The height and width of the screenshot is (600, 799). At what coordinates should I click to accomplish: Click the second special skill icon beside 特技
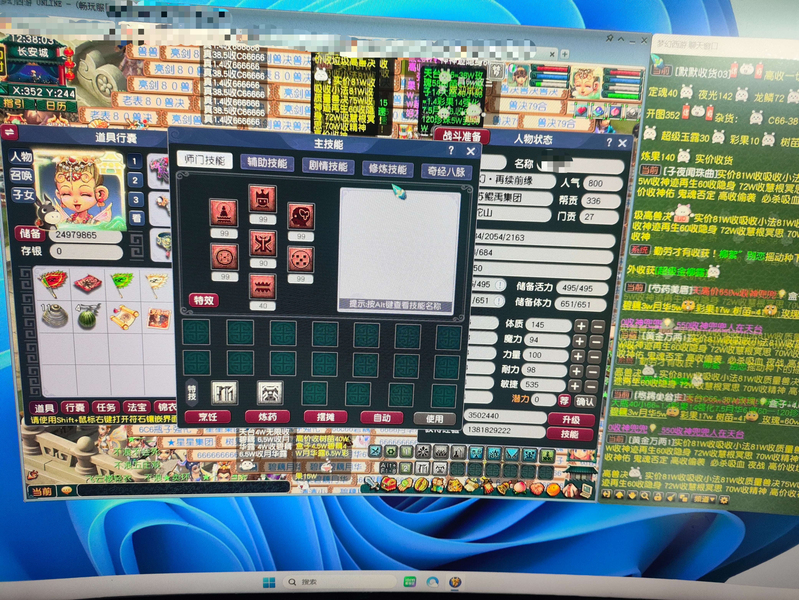click(270, 393)
